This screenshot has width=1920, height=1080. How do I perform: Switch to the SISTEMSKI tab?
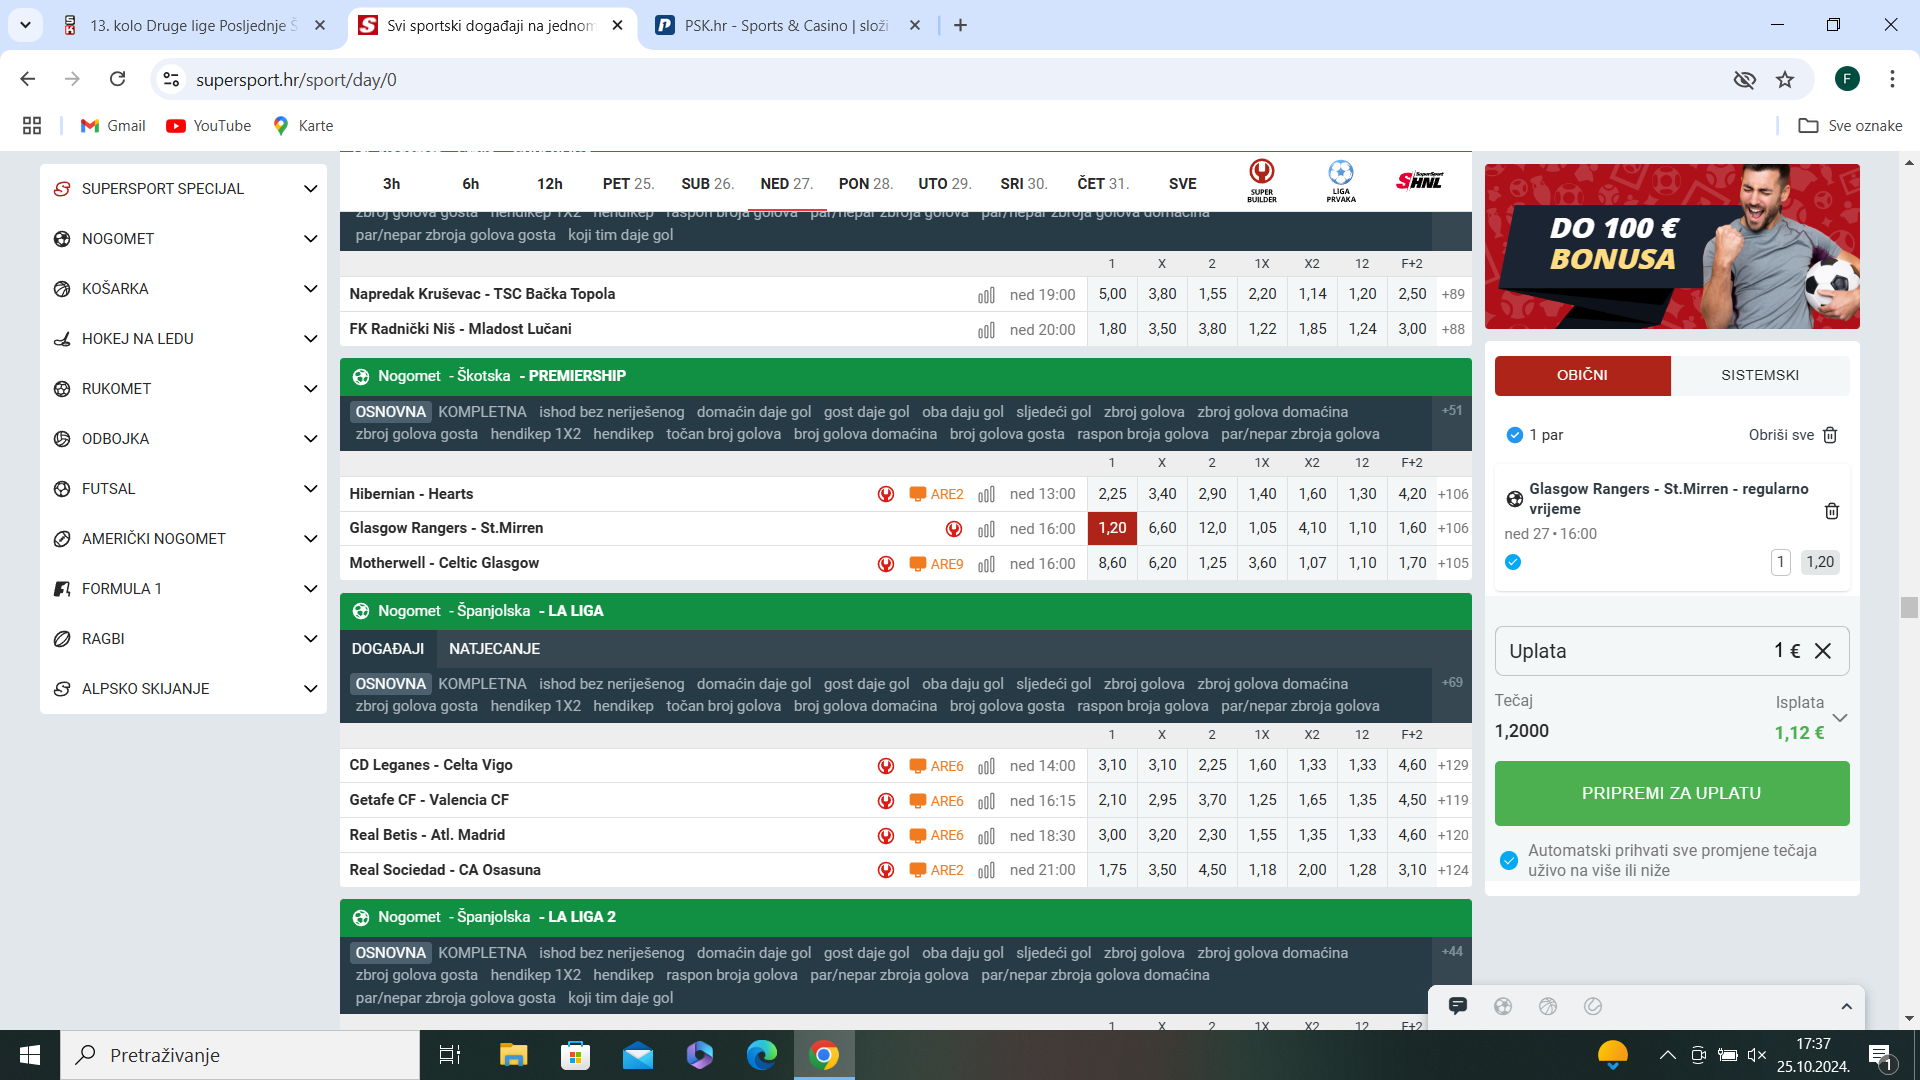tap(1759, 375)
